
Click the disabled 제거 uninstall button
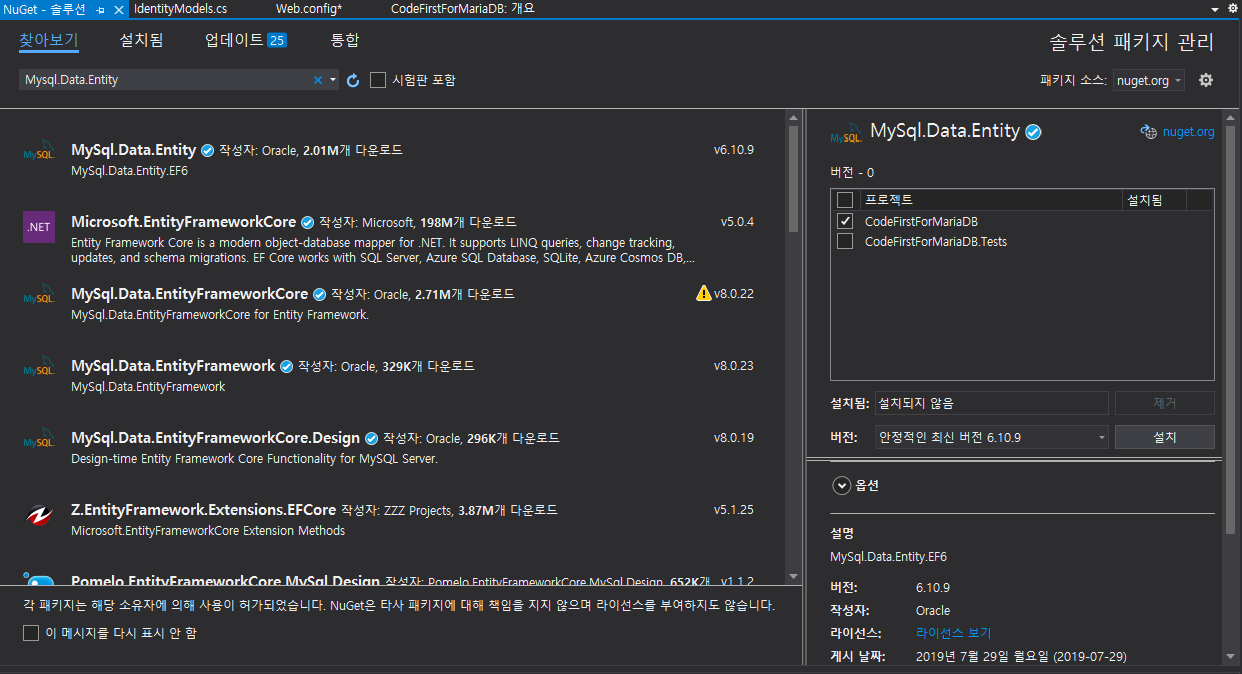[1165, 403]
